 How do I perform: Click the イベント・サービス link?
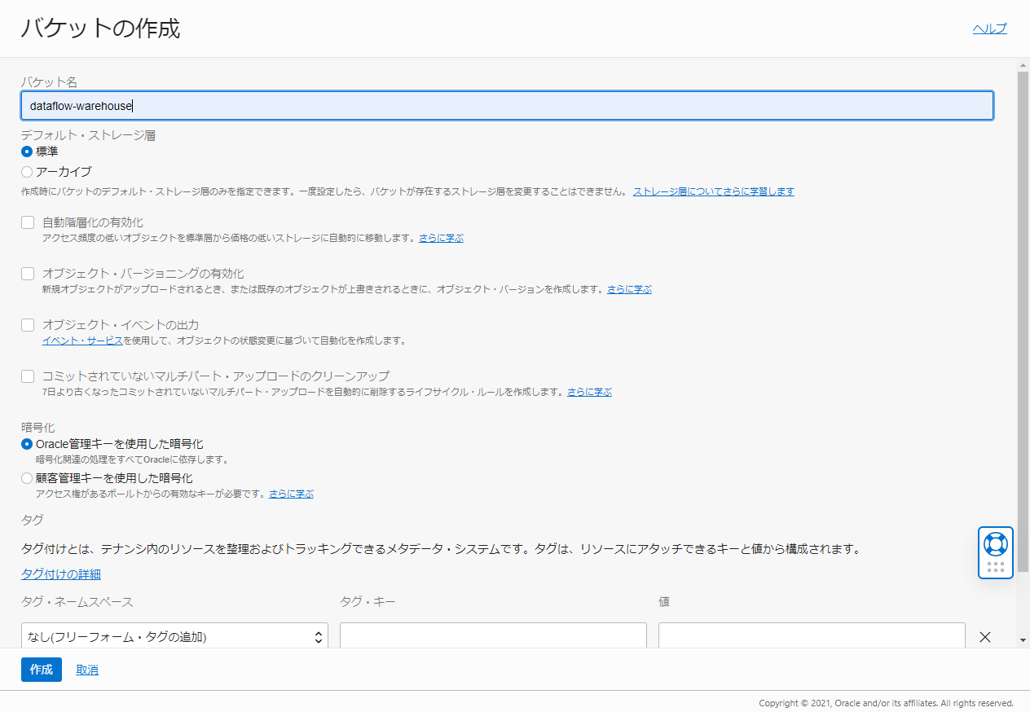pyautogui.click(x=82, y=341)
